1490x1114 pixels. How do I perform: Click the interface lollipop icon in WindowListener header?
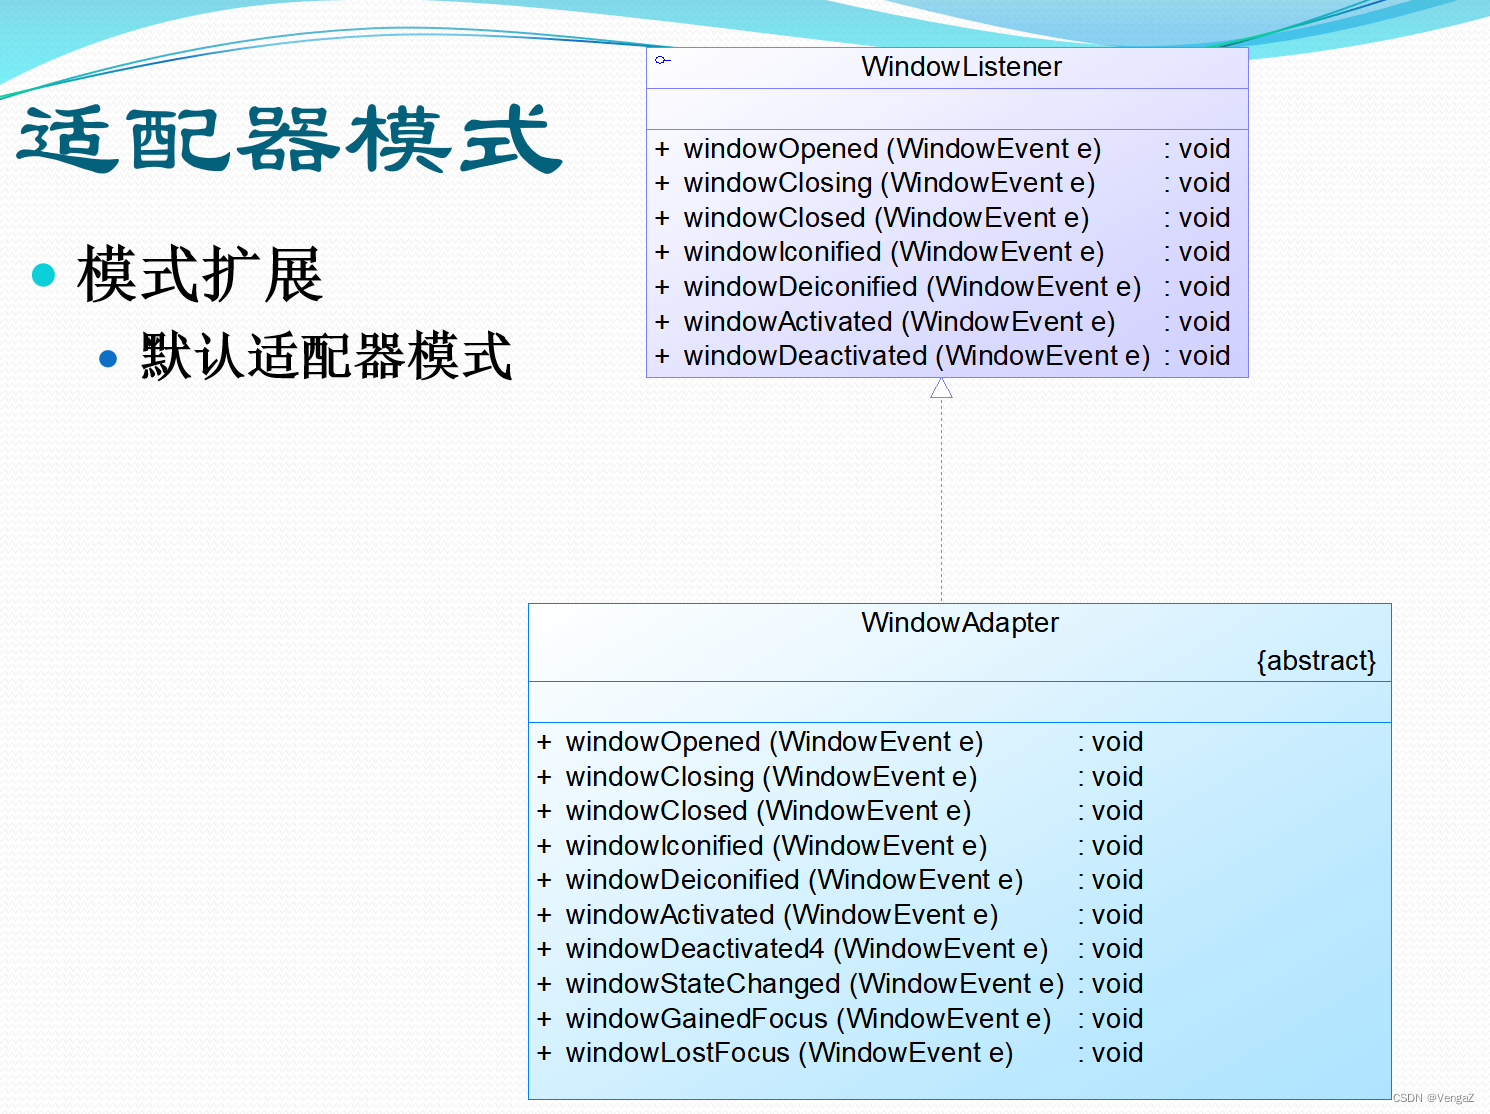[x=662, y=60]
